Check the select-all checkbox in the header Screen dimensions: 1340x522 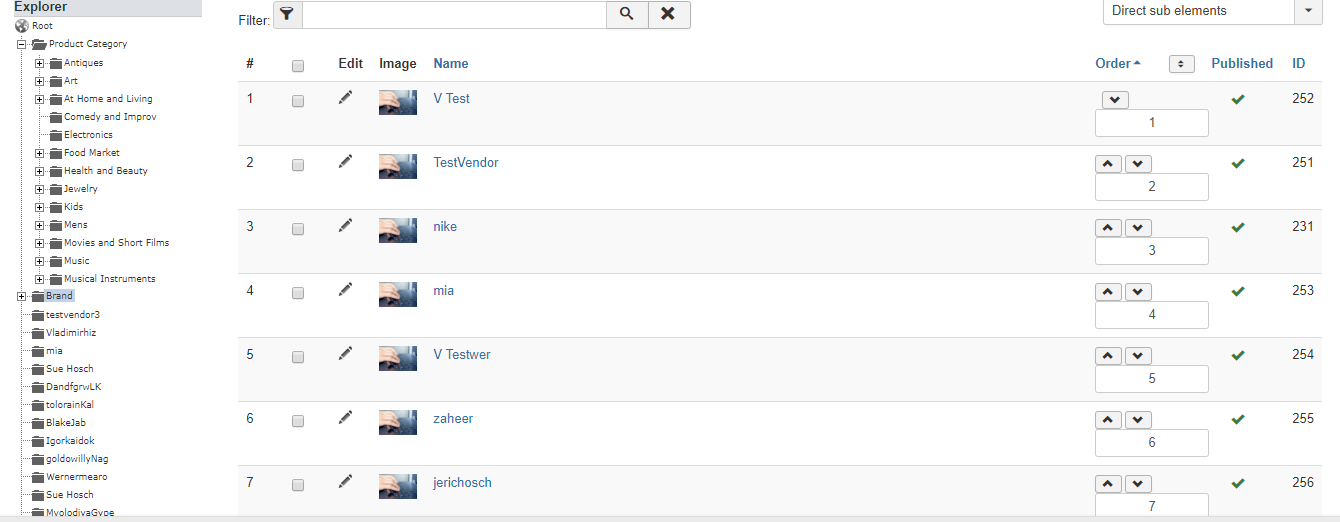298,66
